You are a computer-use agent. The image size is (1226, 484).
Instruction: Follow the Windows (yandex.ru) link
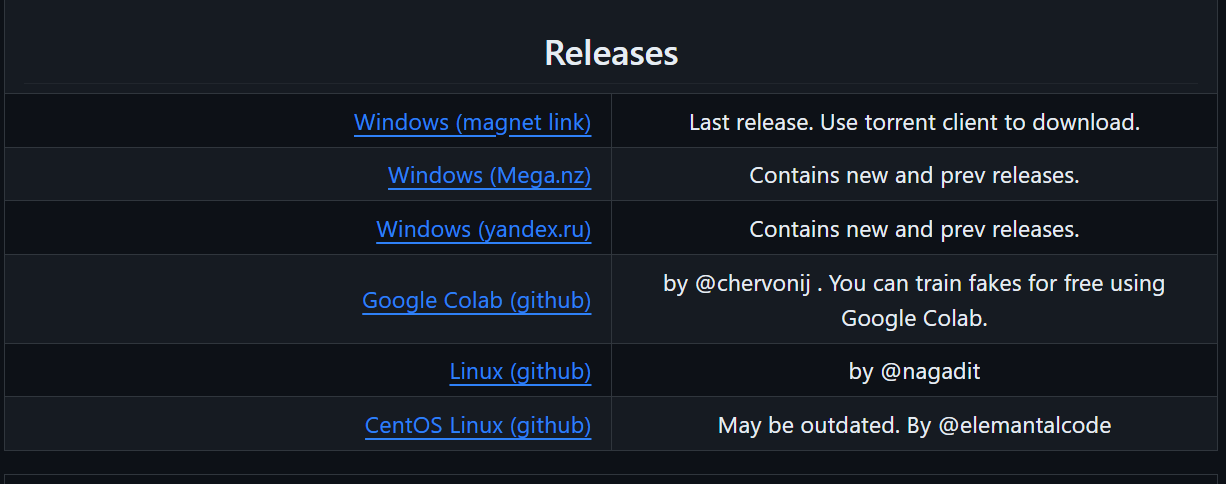[x=483, y=230]
